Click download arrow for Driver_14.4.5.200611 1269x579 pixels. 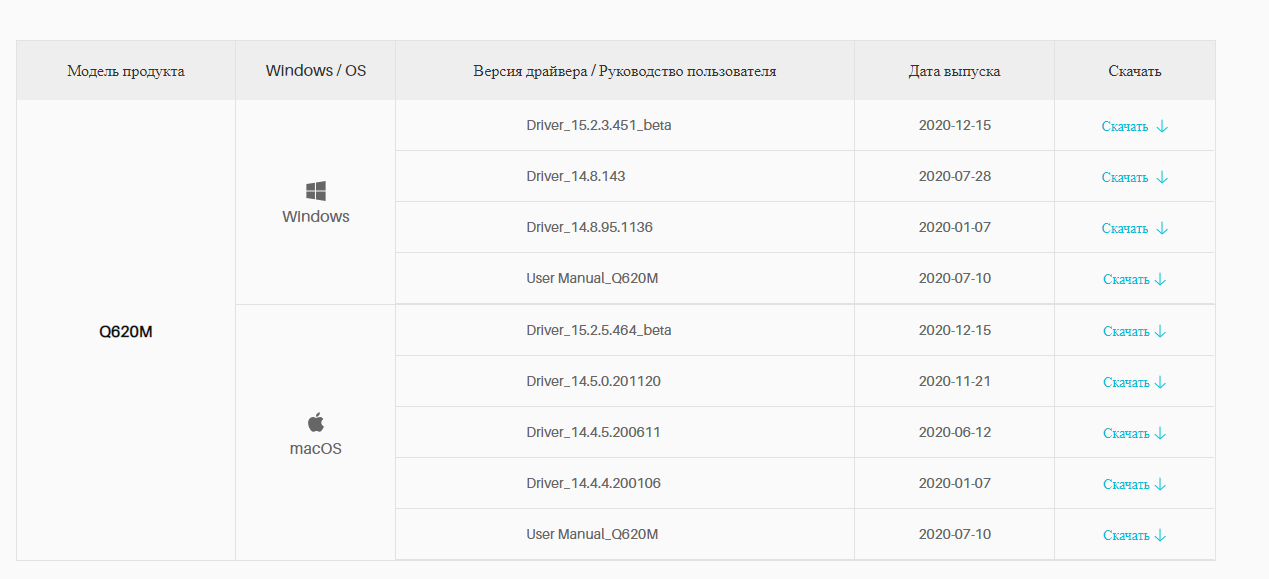tap(1160, 433)
